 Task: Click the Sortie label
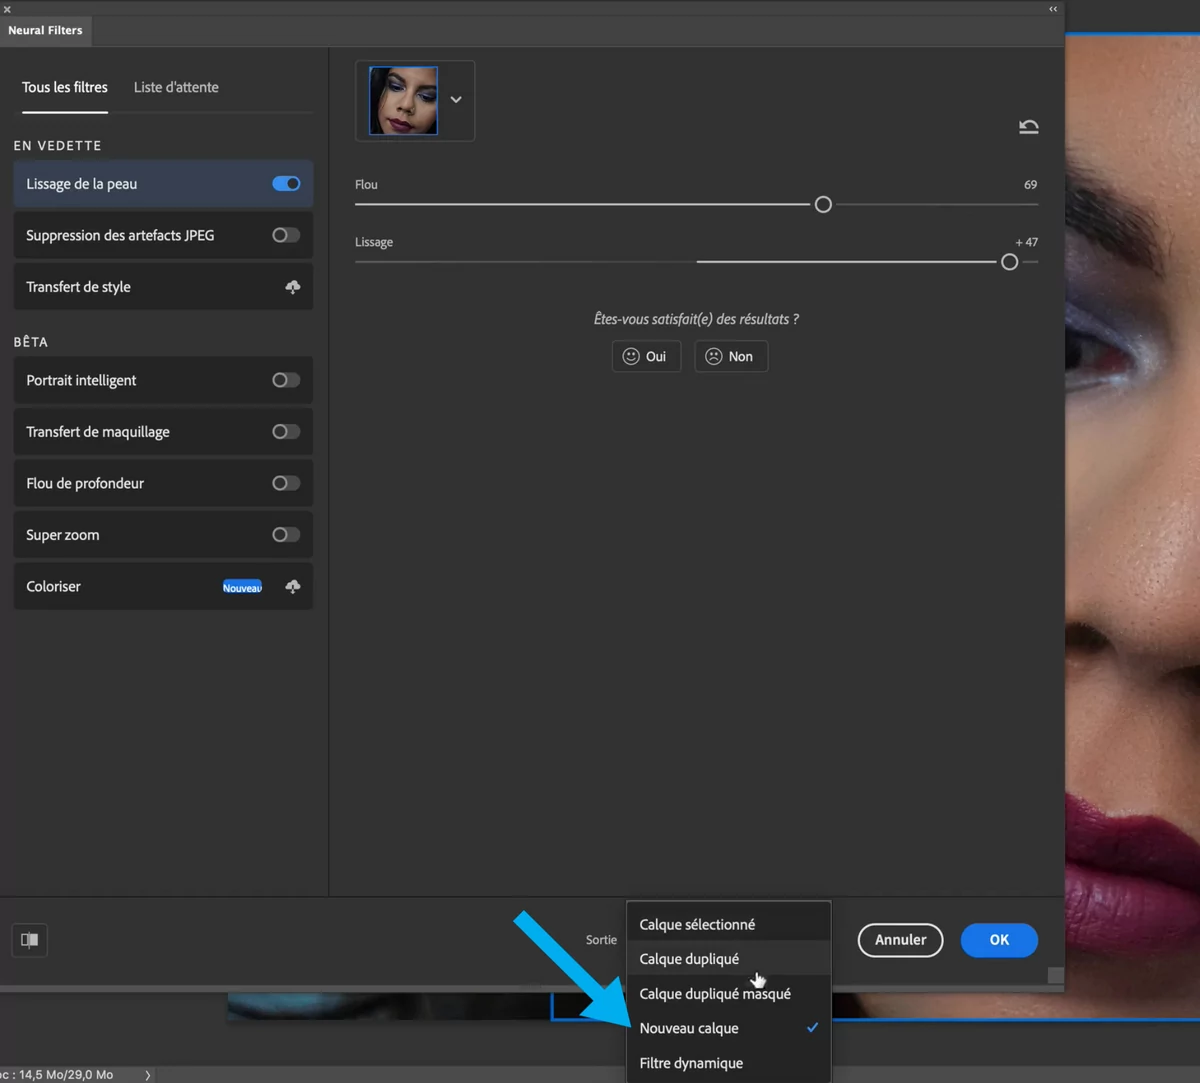tap(601, 940)
